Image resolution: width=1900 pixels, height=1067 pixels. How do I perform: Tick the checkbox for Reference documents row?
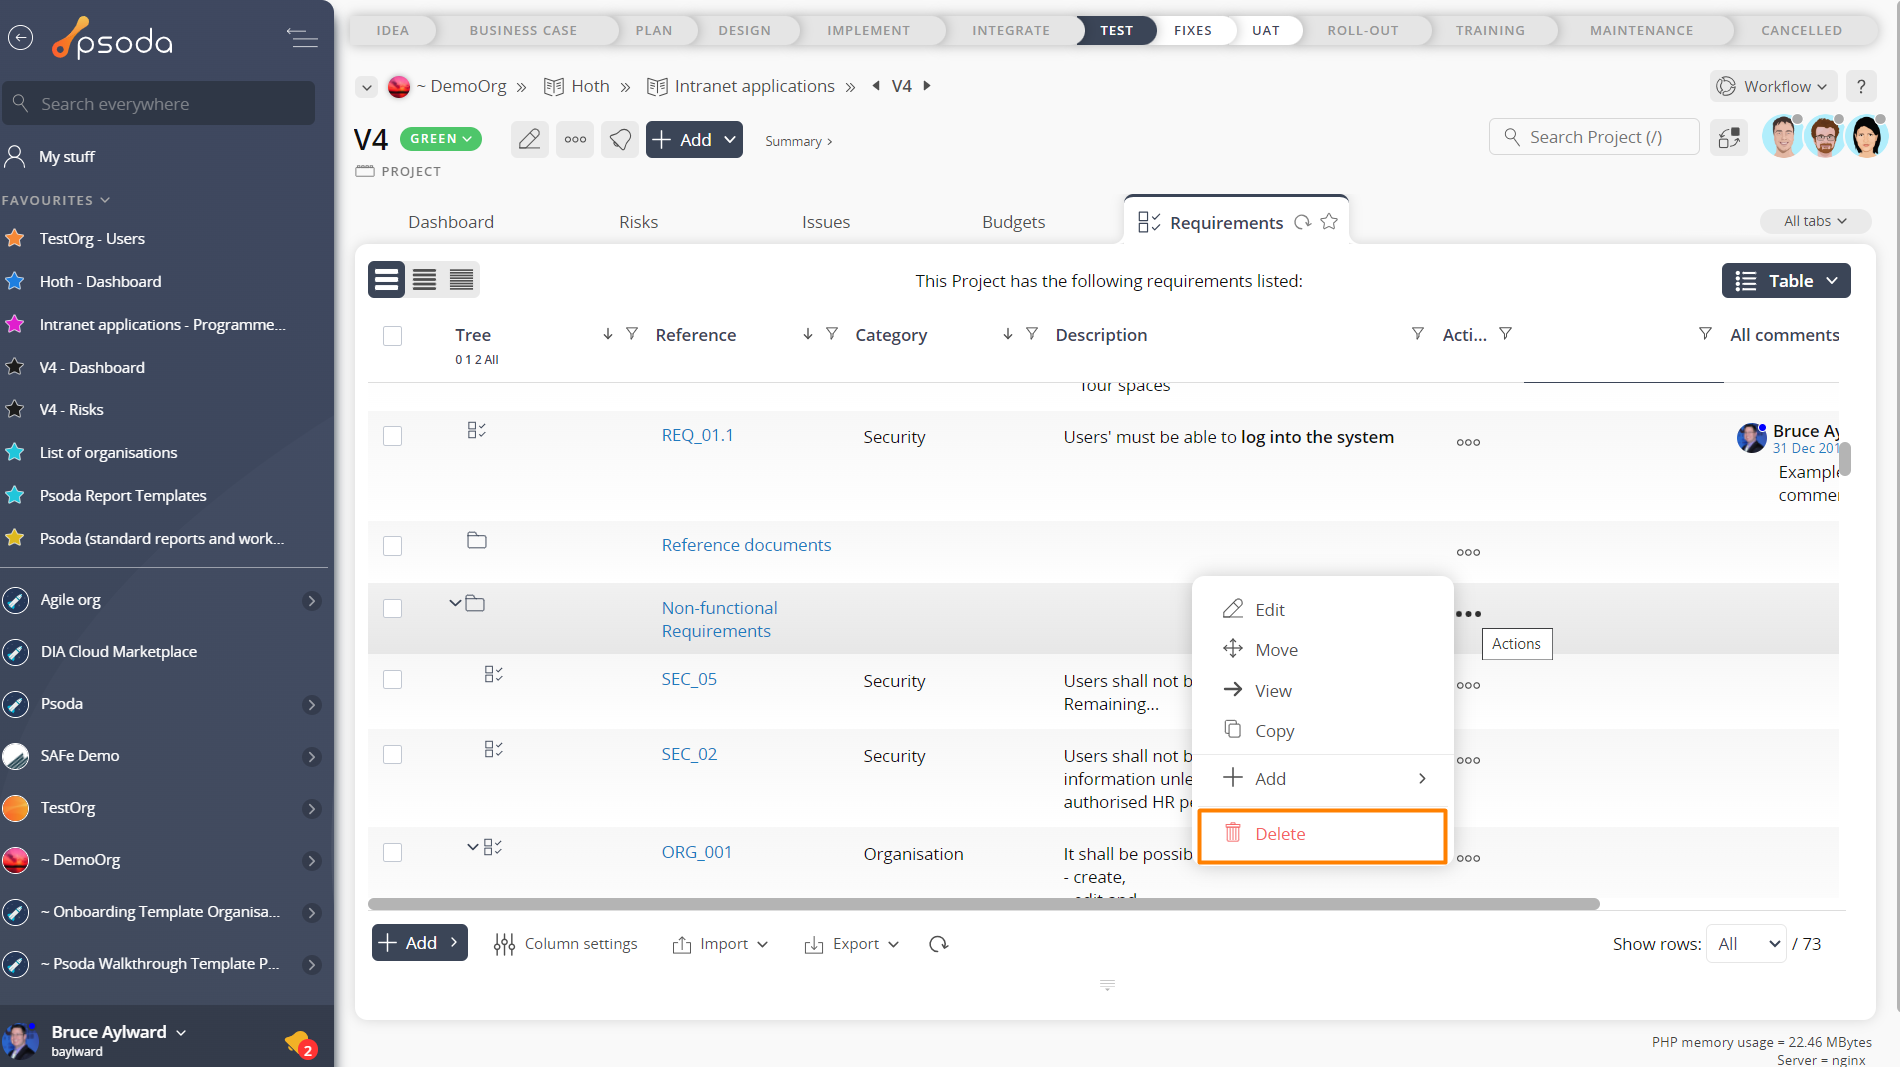pos(392,546)
